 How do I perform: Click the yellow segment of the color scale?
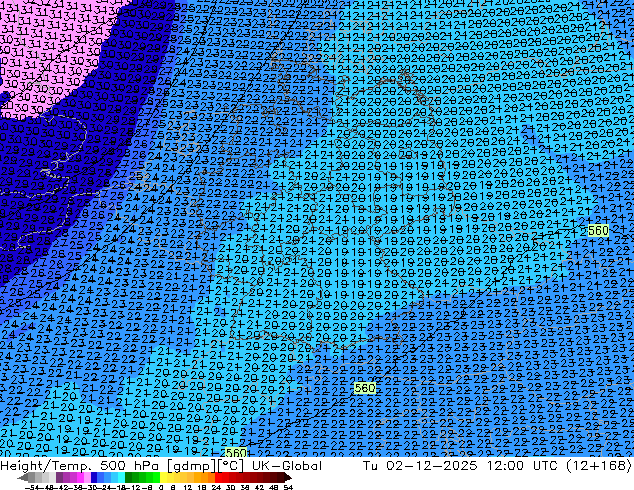[x=163, y=477]
